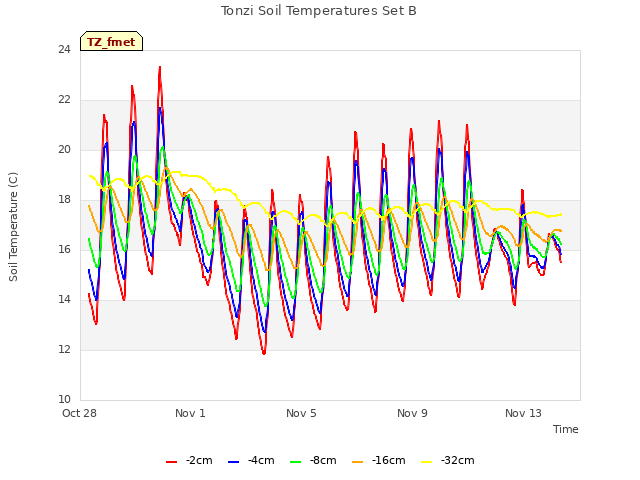The image size is (640, 480).
Task: Click the red -2cm legend color marker
Action: pos(171,462)
